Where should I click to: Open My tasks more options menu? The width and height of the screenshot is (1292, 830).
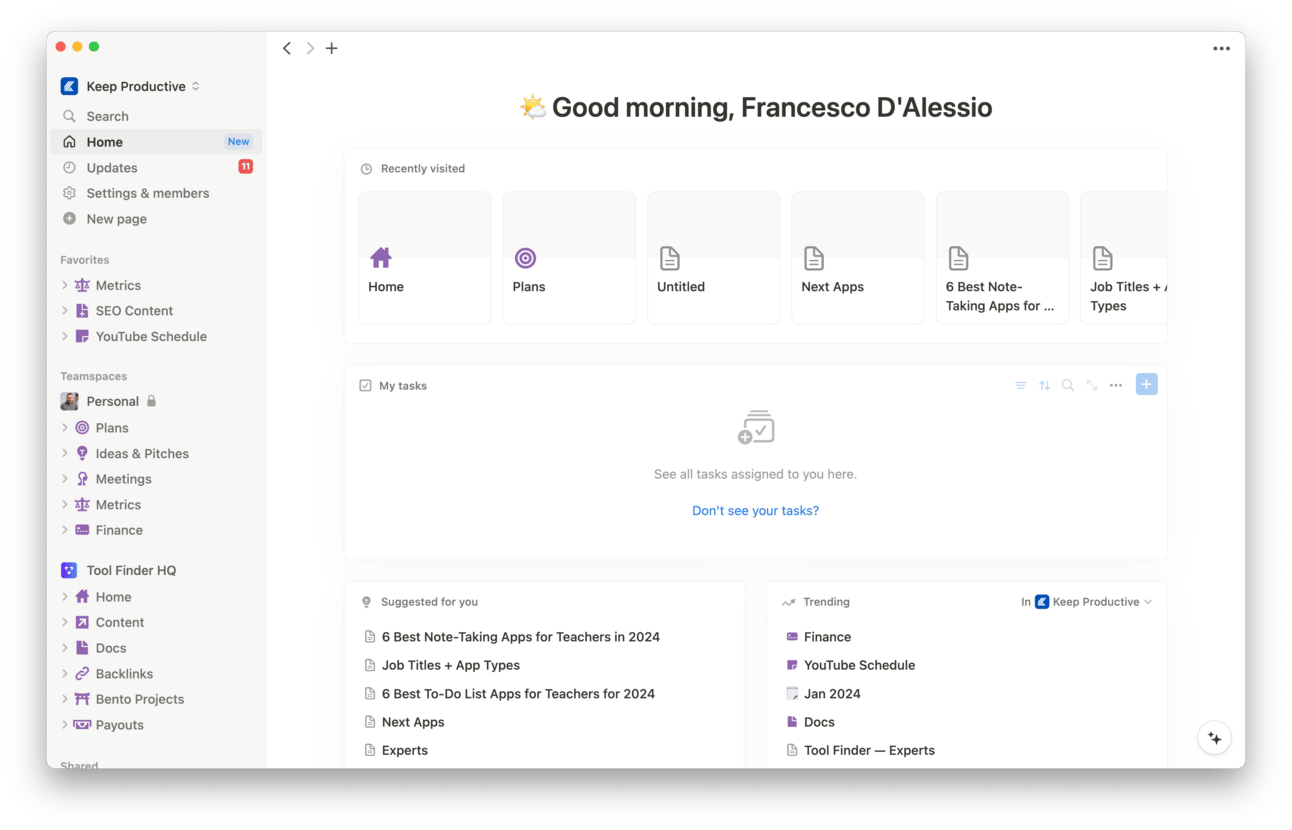(x=1116, y=385)
